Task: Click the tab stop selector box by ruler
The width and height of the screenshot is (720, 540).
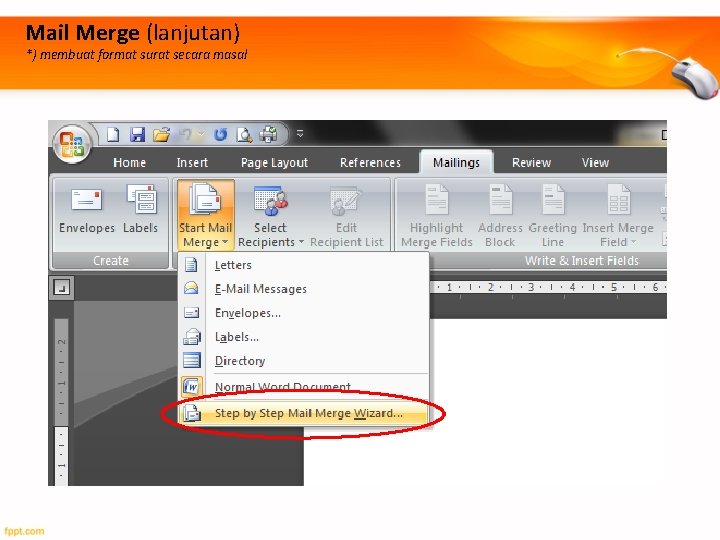Action: coord(61,288)
